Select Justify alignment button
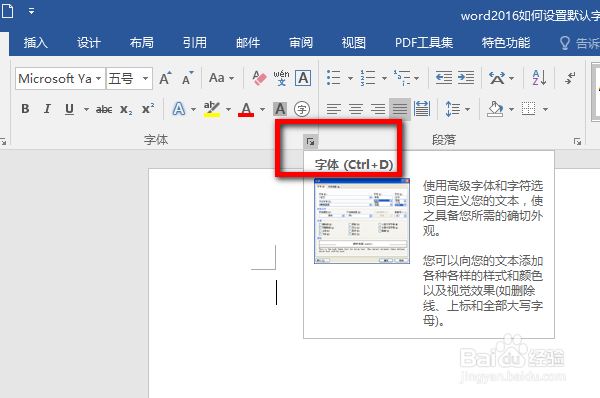600x398 pixels. 400,109
